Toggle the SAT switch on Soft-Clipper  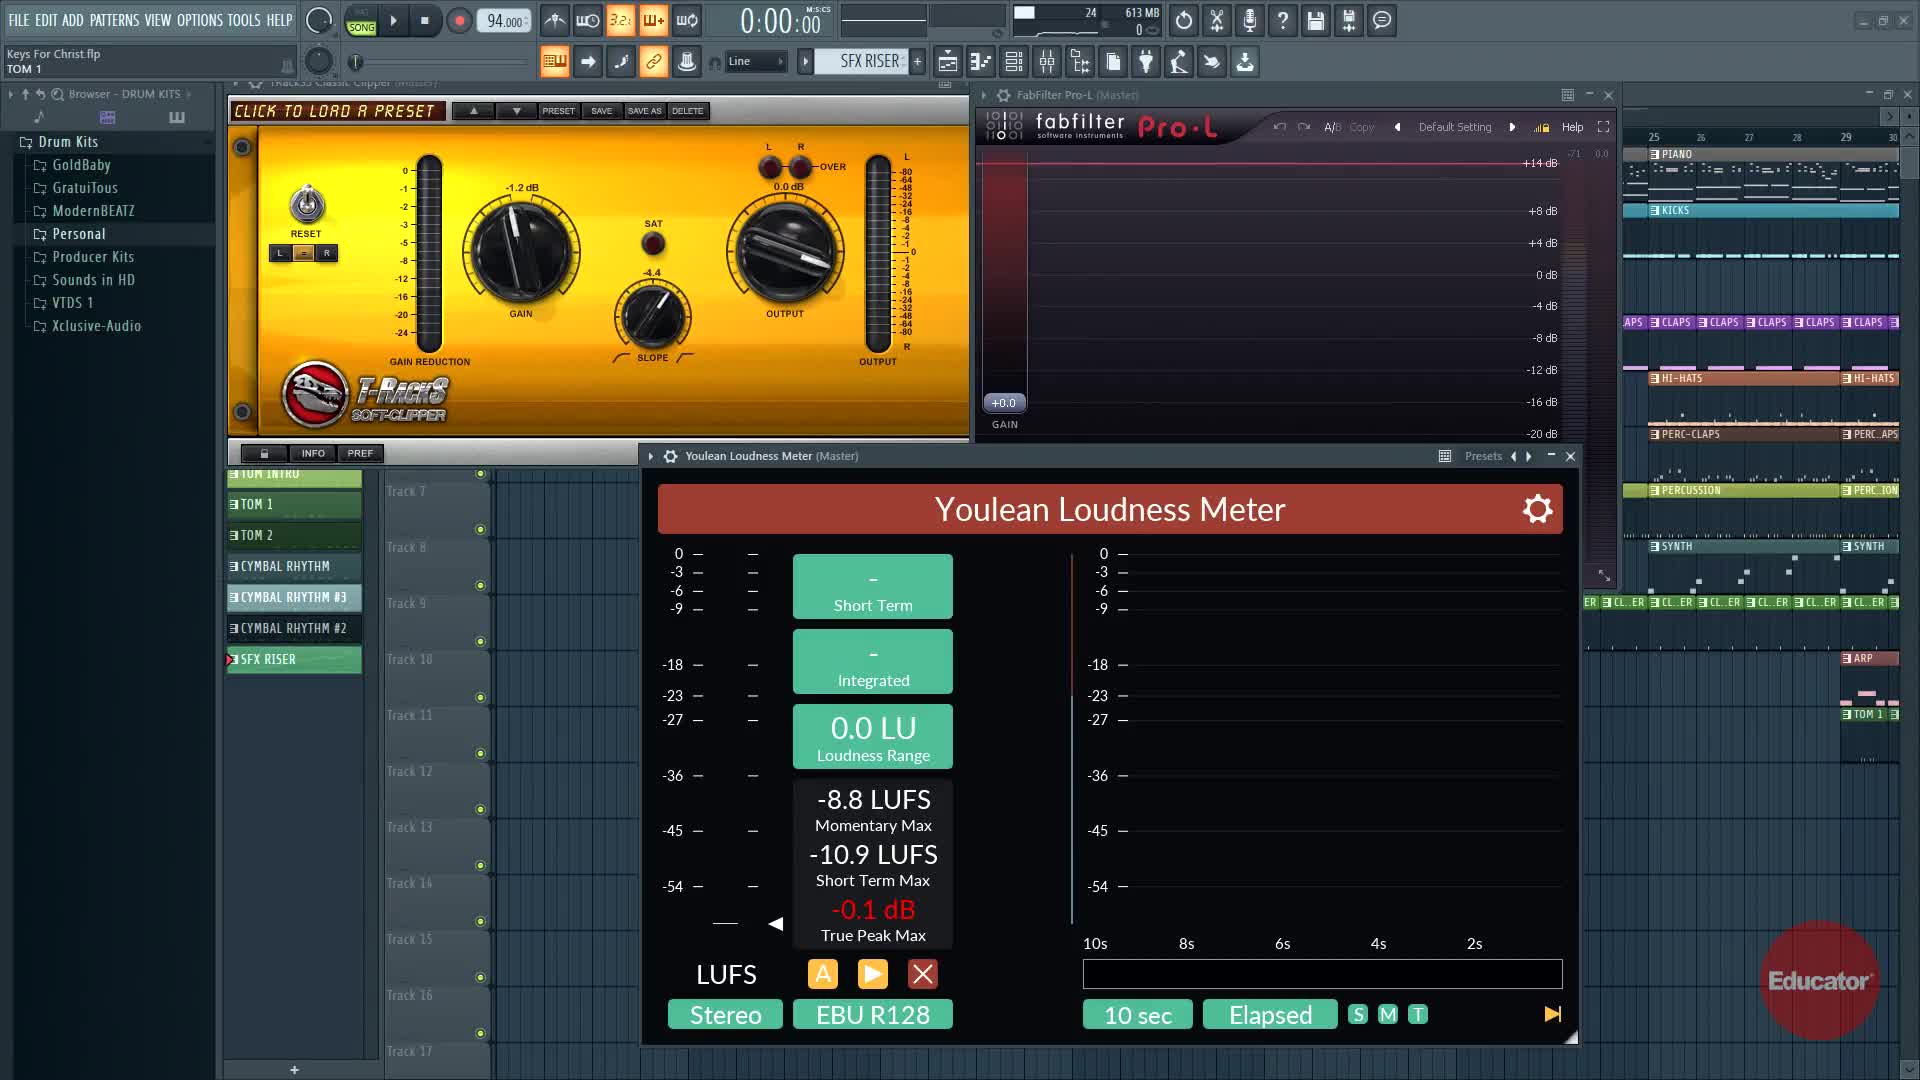(x=653, y=243)
